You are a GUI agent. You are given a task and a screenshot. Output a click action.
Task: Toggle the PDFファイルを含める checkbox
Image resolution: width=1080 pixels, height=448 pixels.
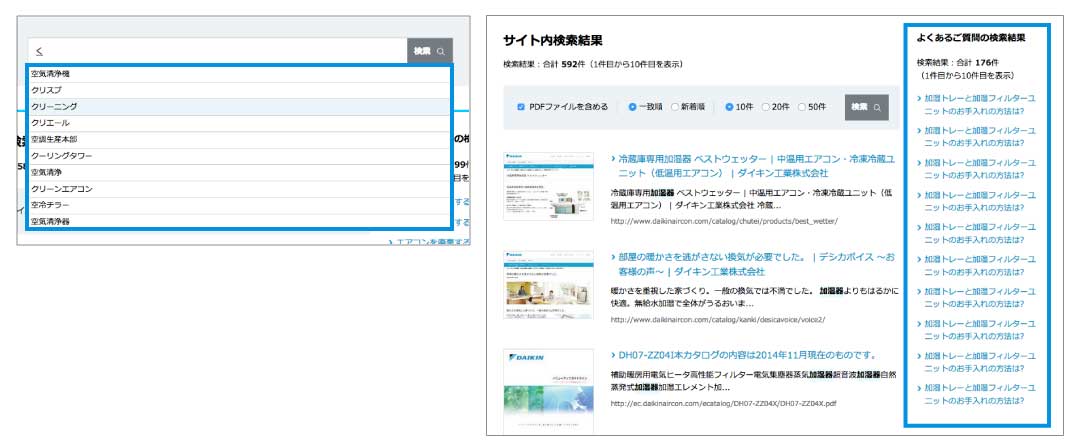[521, 107]
